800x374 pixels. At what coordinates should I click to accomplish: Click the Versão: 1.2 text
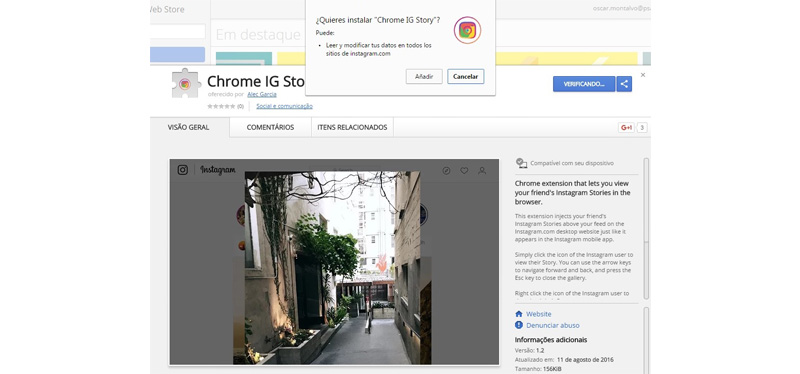(530, 351)
